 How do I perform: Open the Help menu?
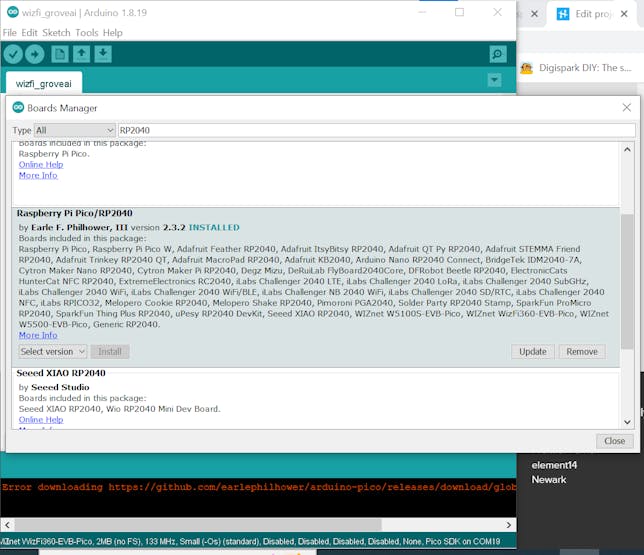[113, 33]
